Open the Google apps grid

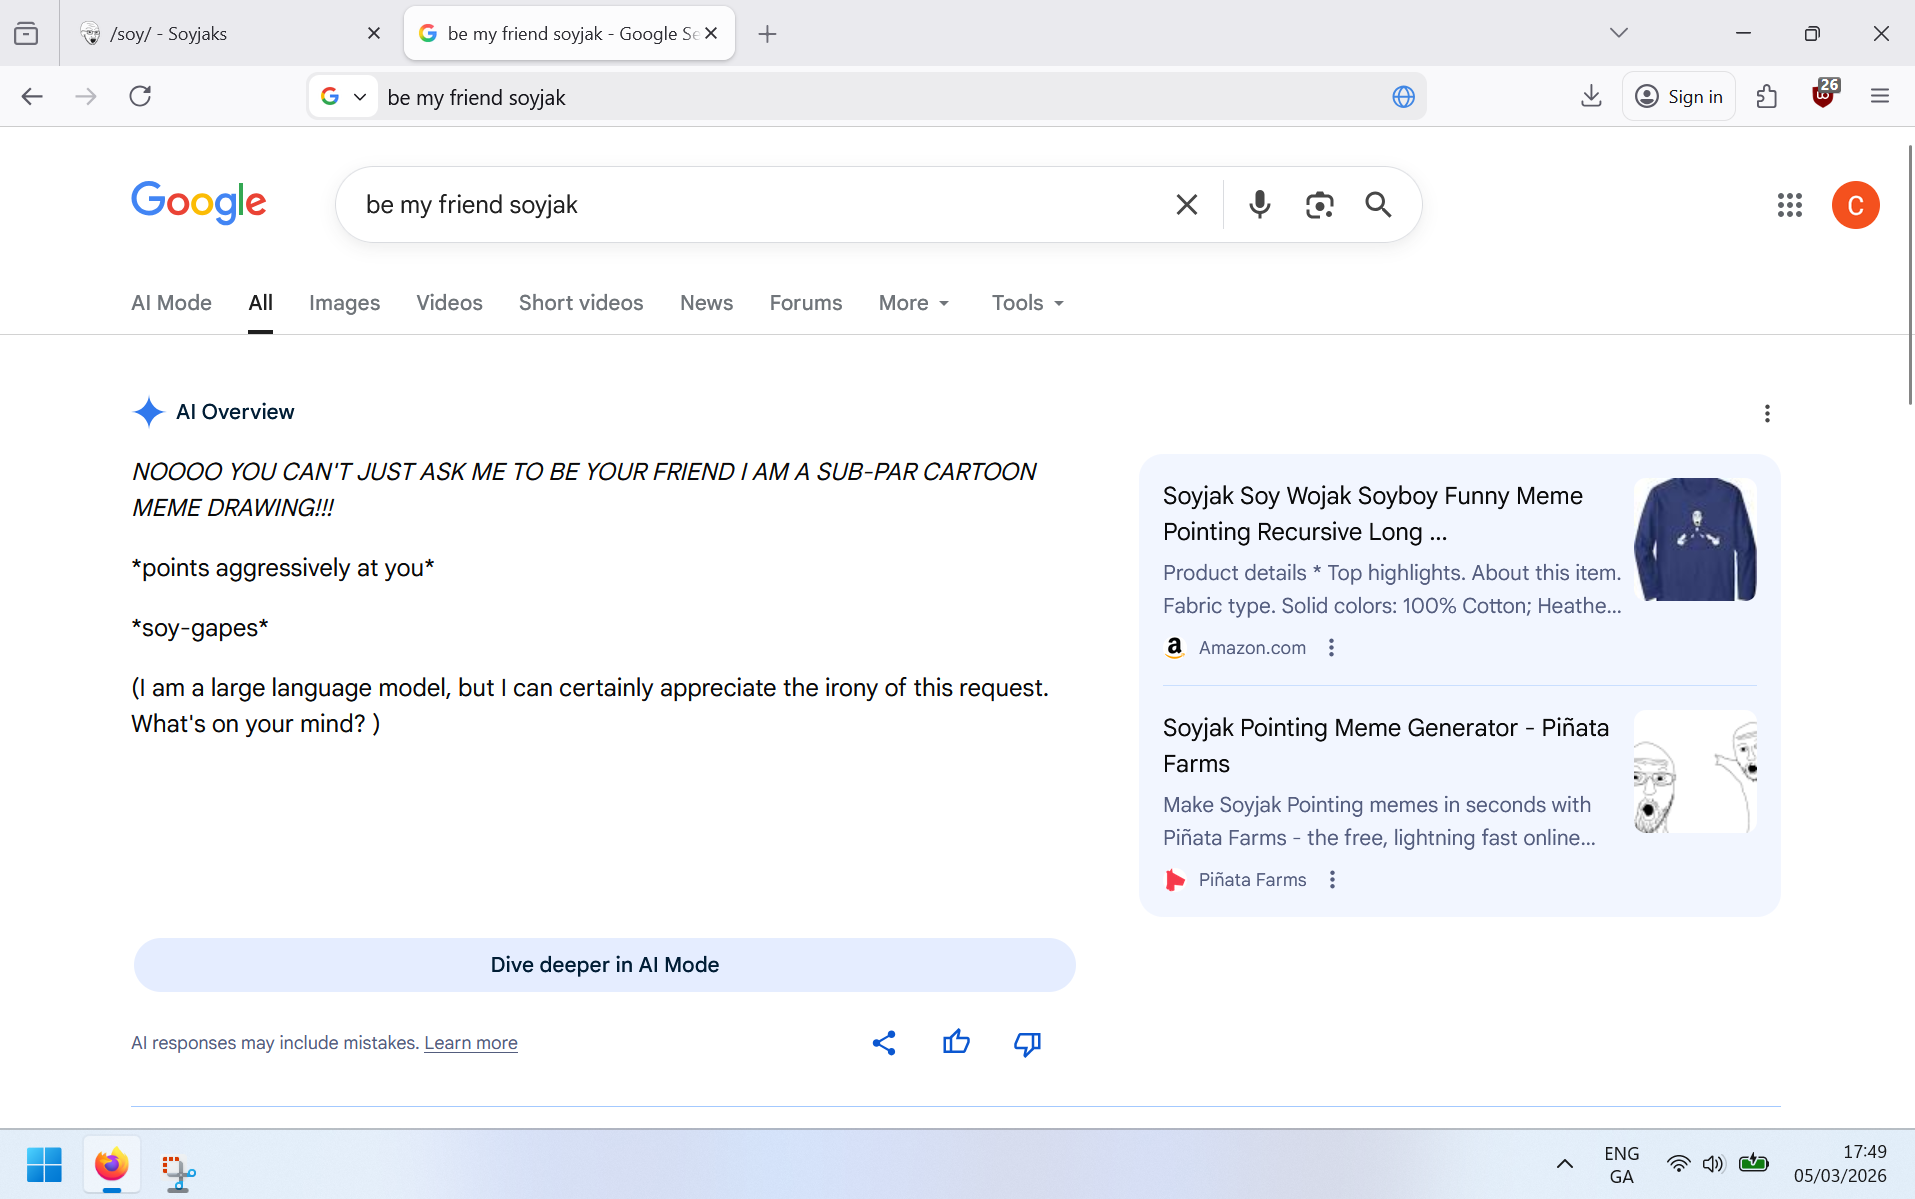pos(1789,205)
